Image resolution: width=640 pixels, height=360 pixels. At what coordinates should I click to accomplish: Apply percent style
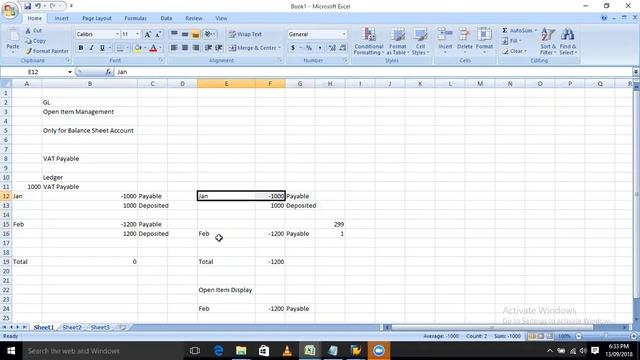(x=309, y=48)
